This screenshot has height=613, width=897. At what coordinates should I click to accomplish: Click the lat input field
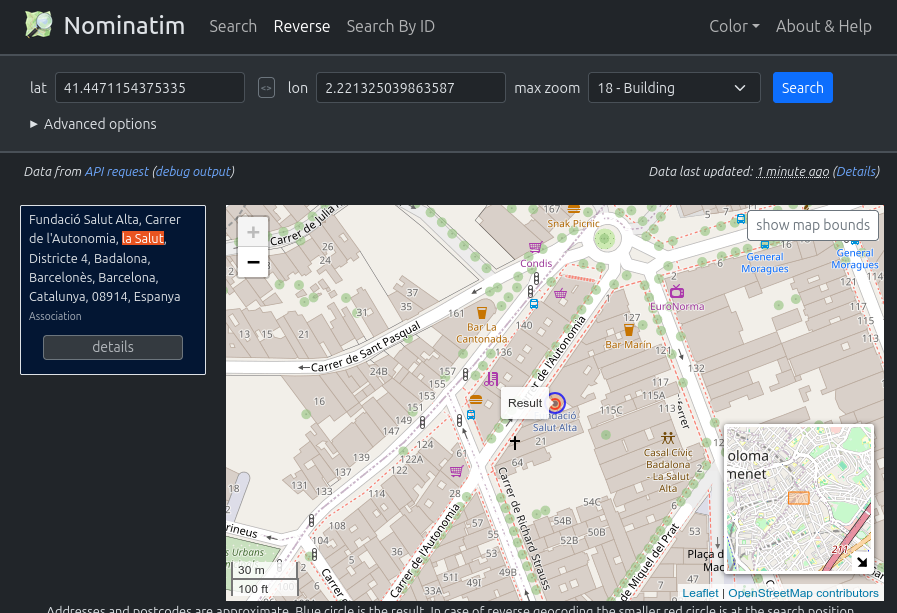click(150, 88)
